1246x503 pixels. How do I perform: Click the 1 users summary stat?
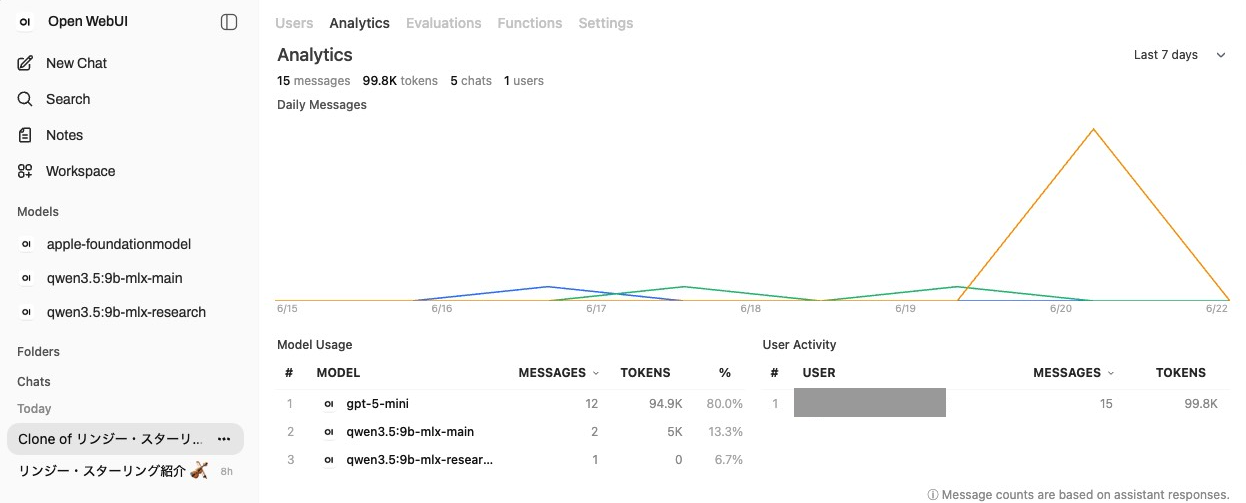tap(524, 81)
